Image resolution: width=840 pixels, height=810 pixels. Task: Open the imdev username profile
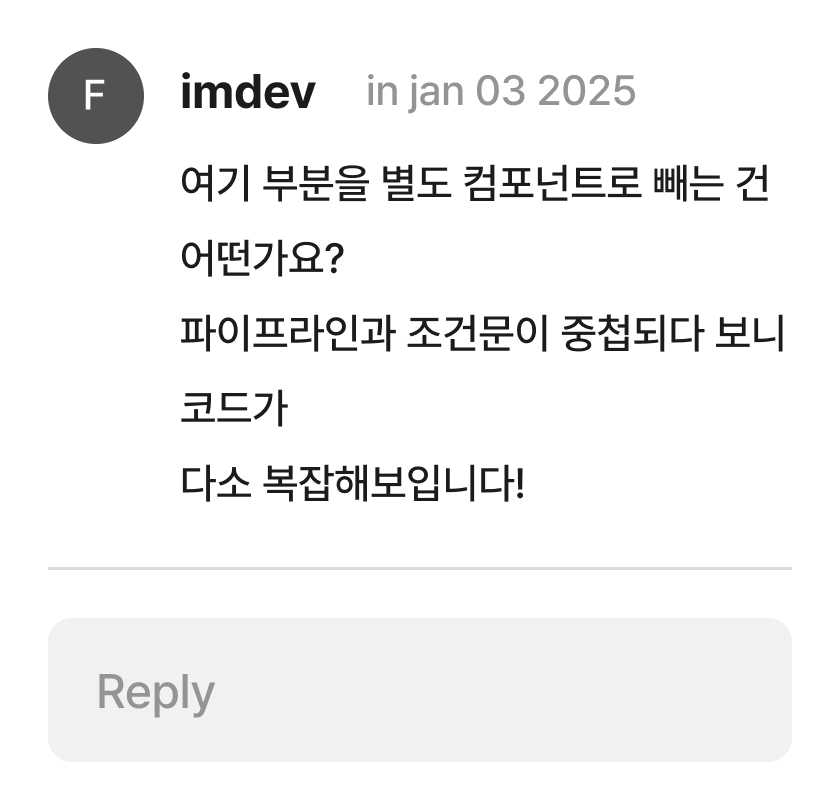[248, 93]
